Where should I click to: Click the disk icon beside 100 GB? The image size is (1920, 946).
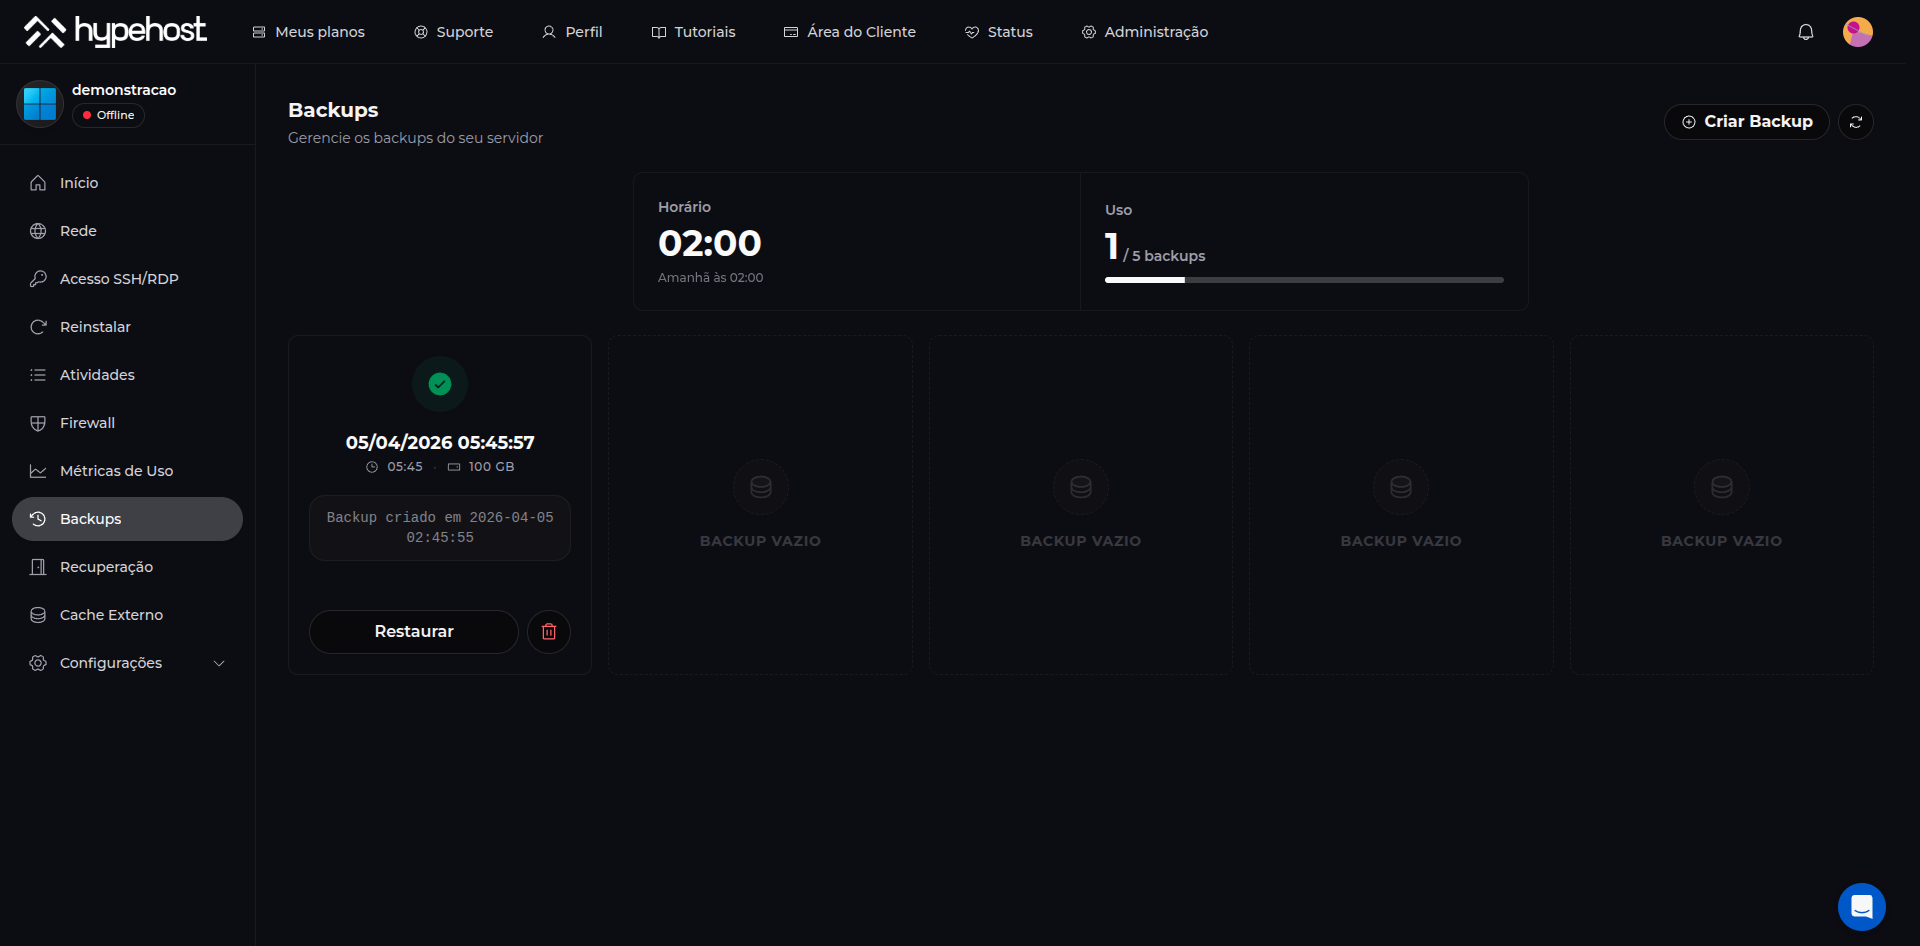[454, 467]
